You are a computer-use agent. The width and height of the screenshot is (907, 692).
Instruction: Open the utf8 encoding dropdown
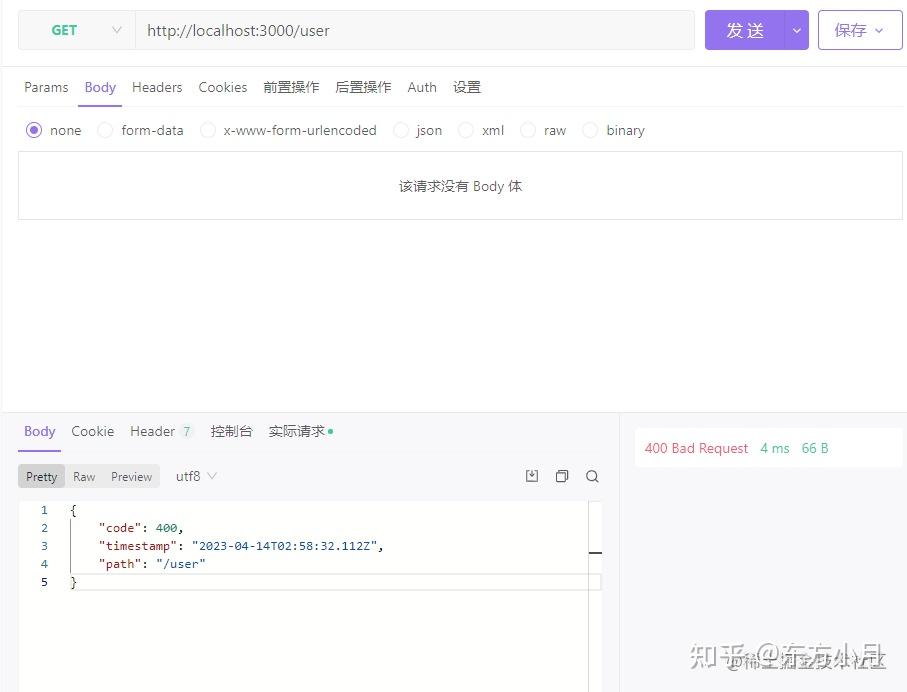pyautogui.click(x=196, y=476)
